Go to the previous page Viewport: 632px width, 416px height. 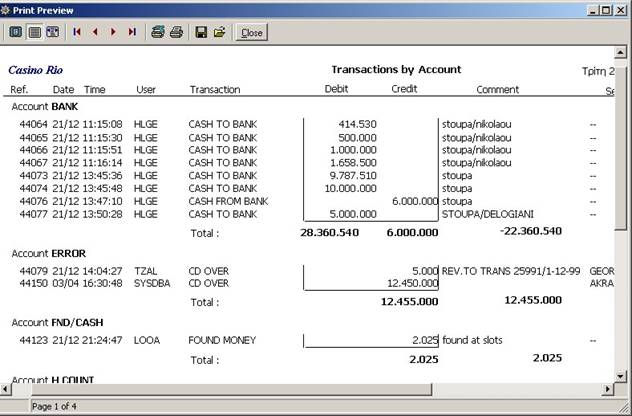coord(95,32)
